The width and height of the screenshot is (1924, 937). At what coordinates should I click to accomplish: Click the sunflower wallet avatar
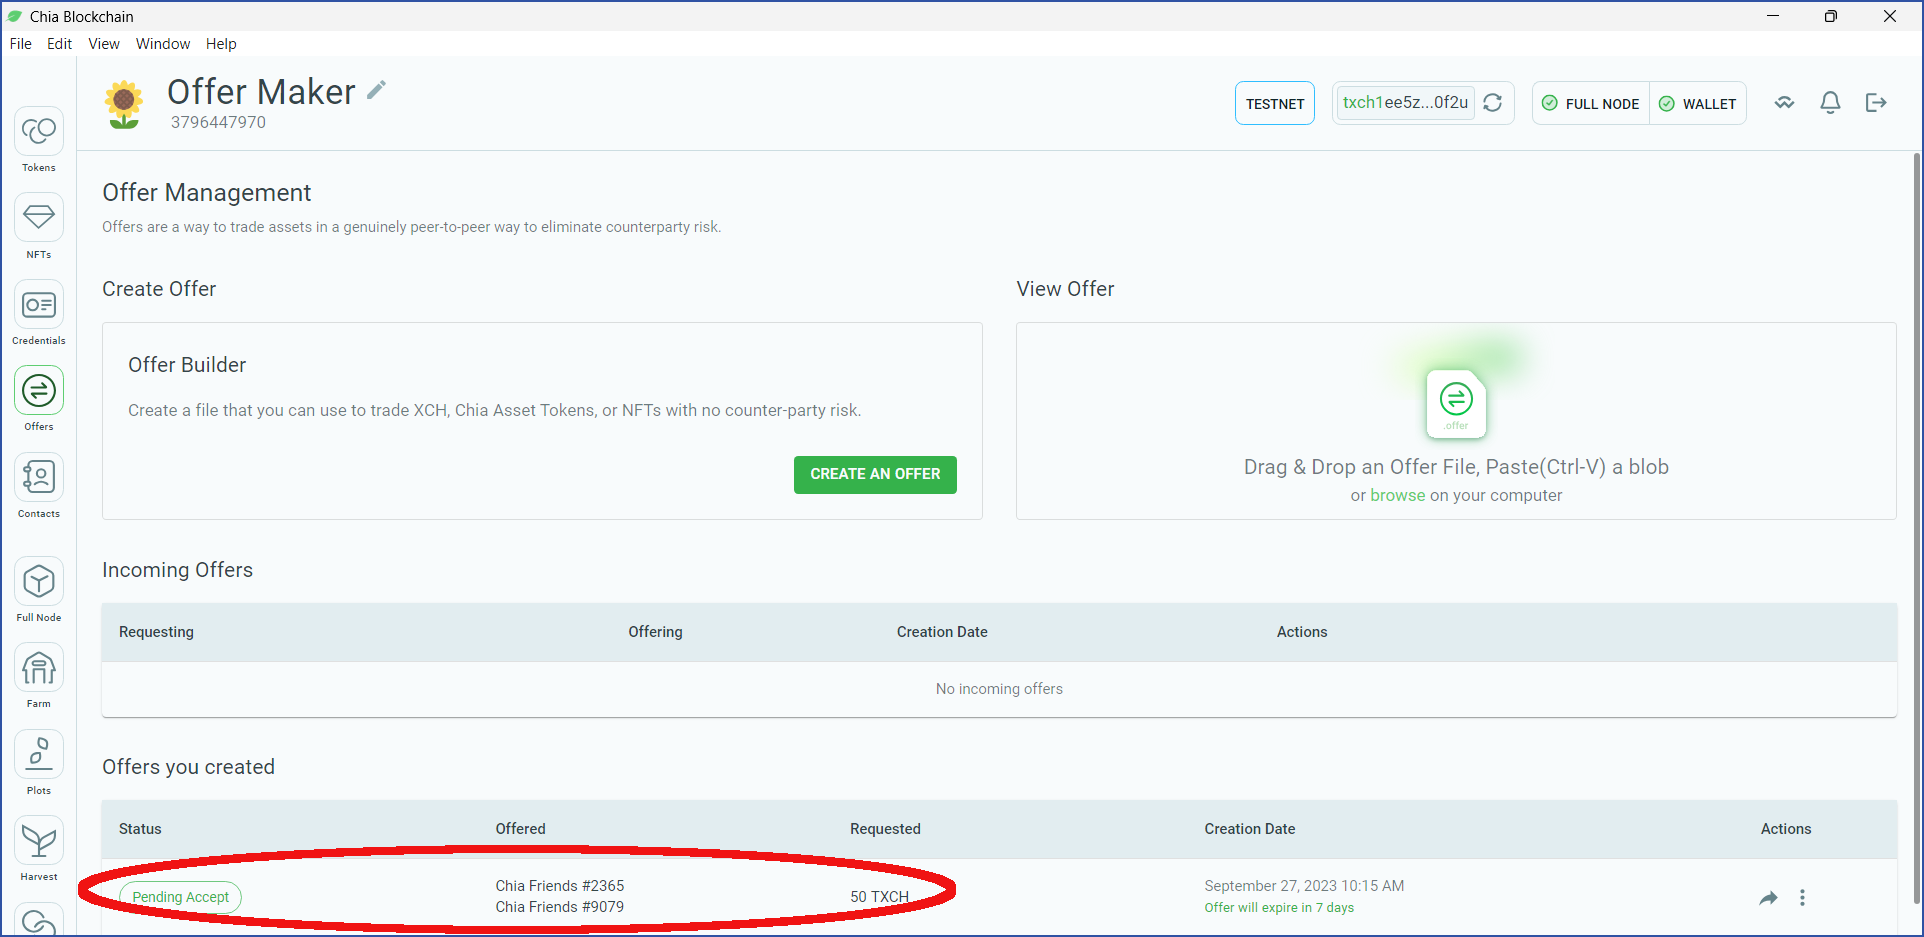pos(124,104)
